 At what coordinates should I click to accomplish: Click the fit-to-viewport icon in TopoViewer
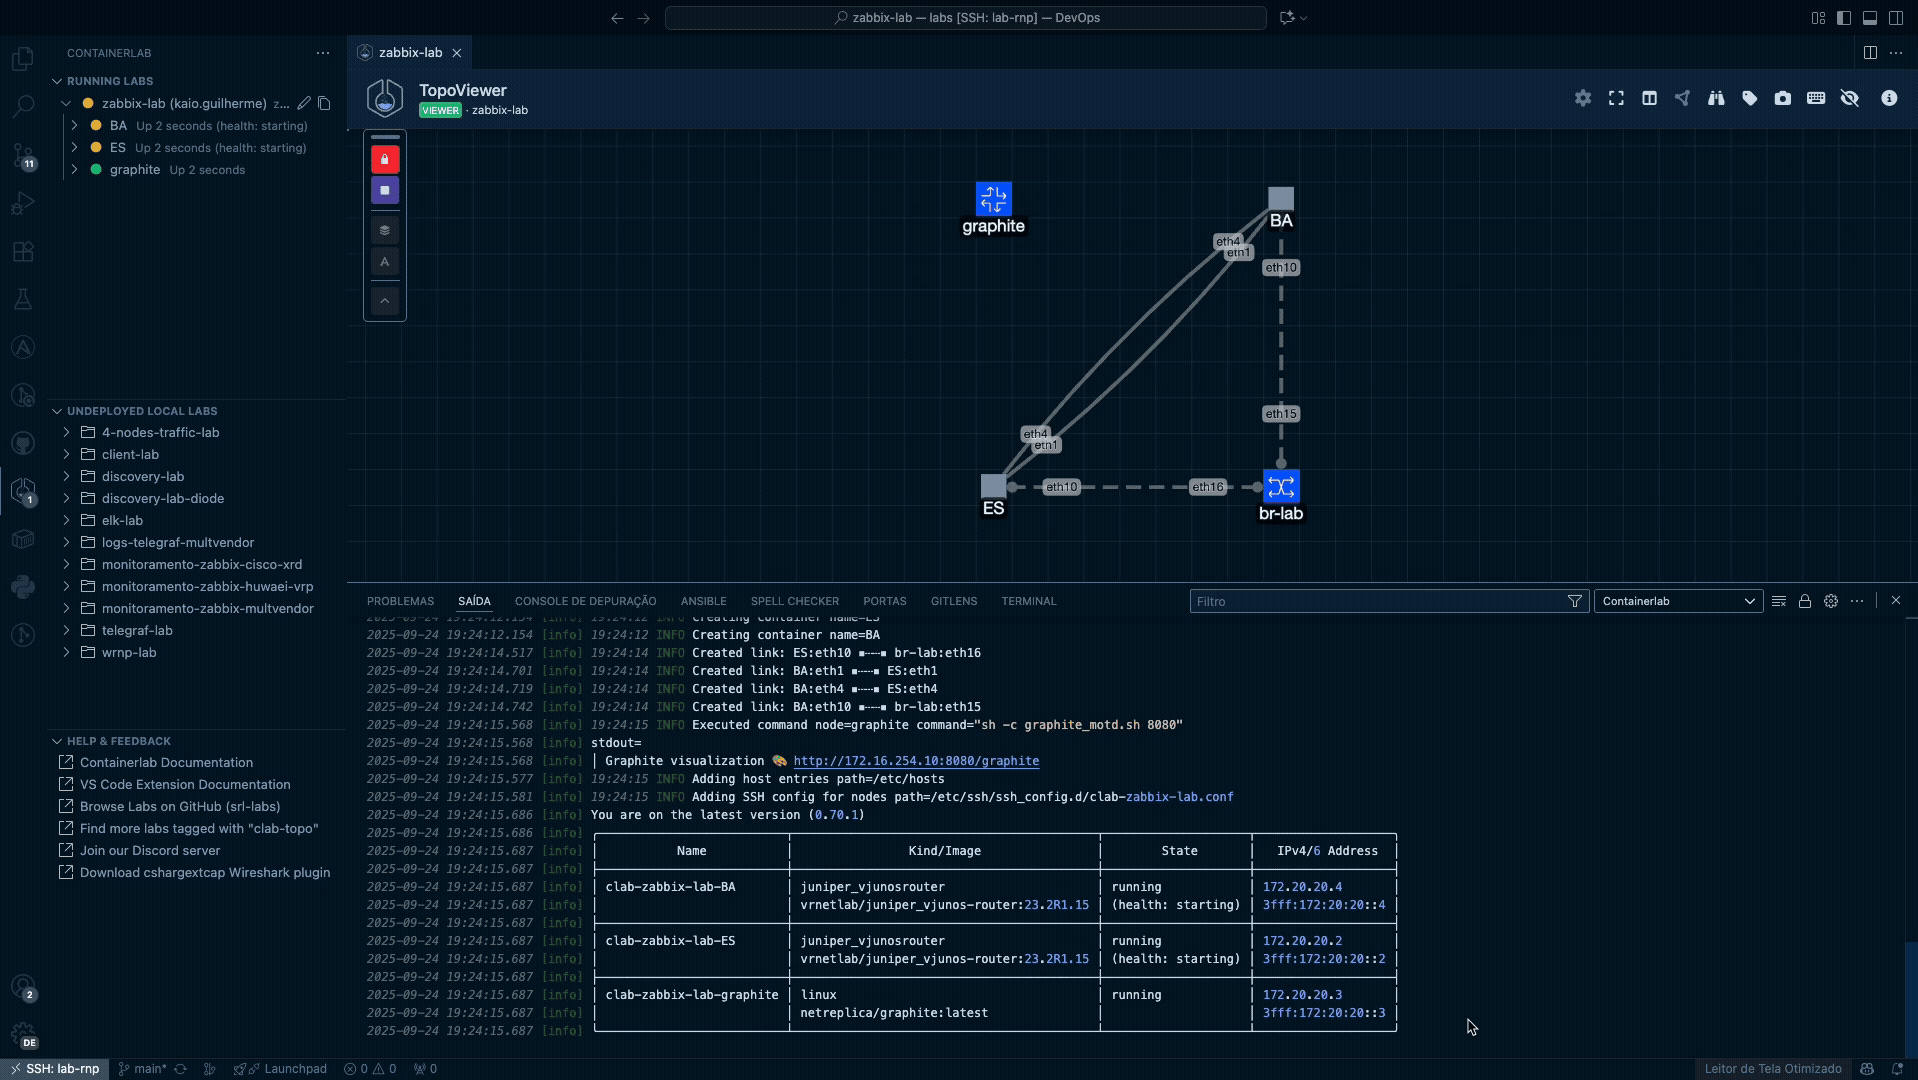tap(1616, 98)
